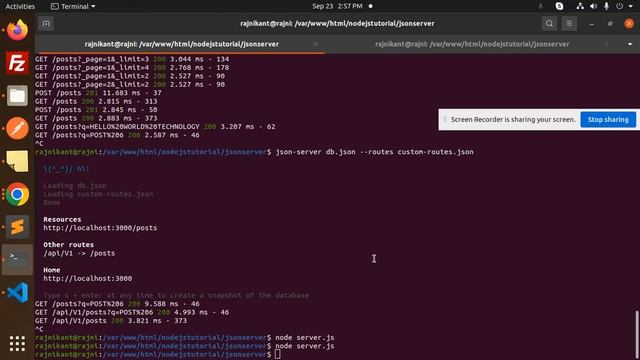Click the http://localhost:3000 home URL

click(87, 278)
